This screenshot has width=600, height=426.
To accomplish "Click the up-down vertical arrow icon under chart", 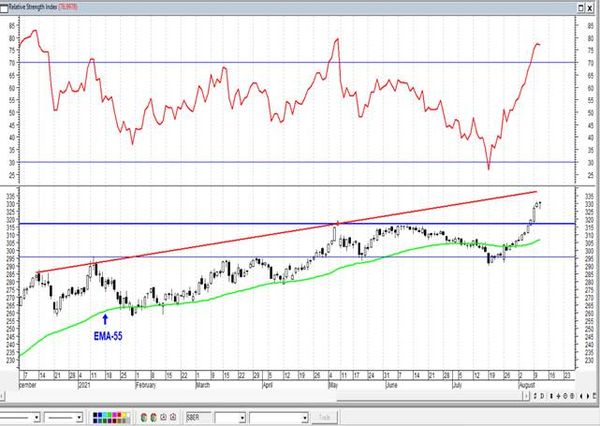I will point(551,396).
